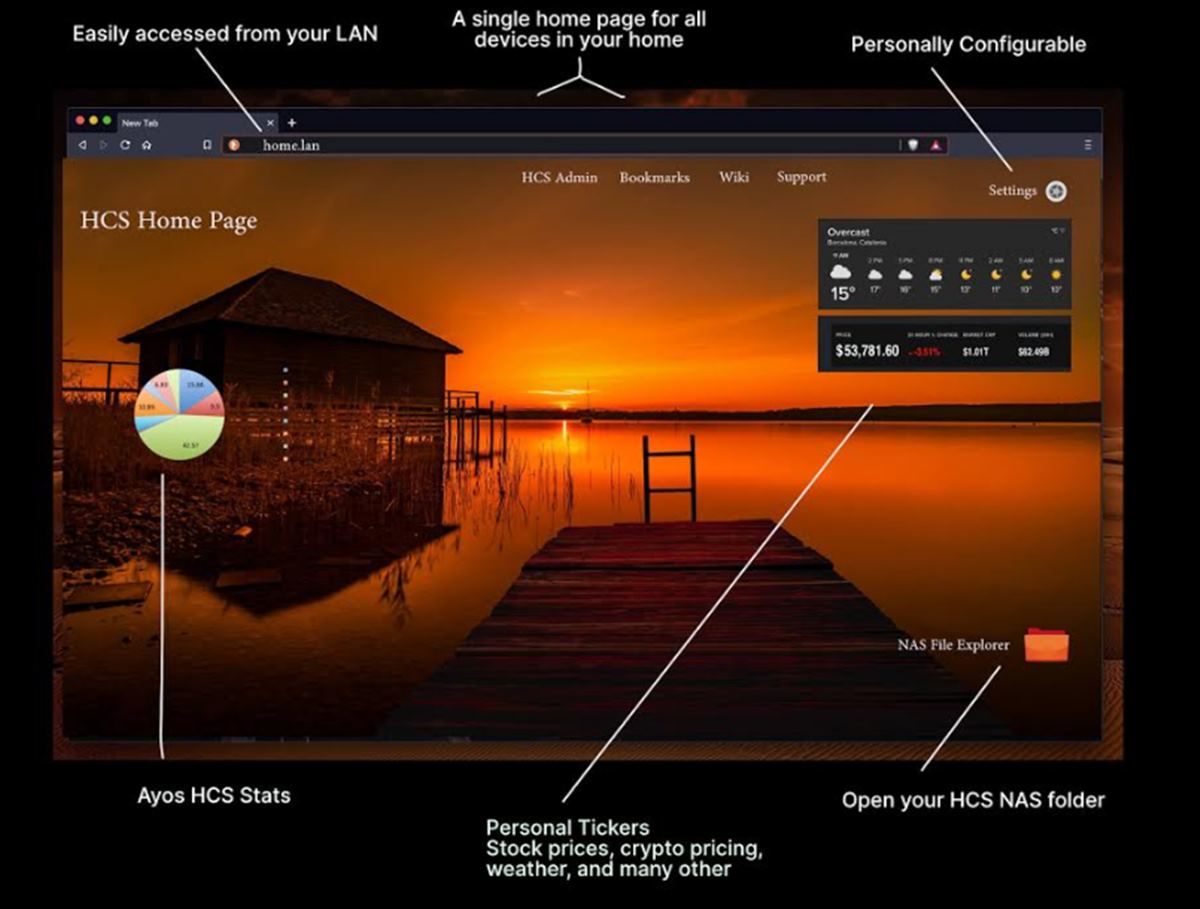This screenshot has width=1200, height=909.
Task: Open the HCS Admin menu item
Action: click(559, 177)
